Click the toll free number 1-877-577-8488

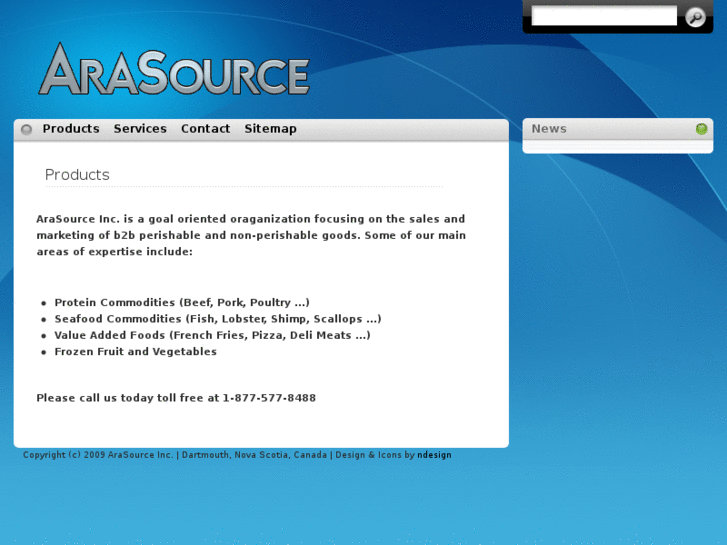point(269,398)
